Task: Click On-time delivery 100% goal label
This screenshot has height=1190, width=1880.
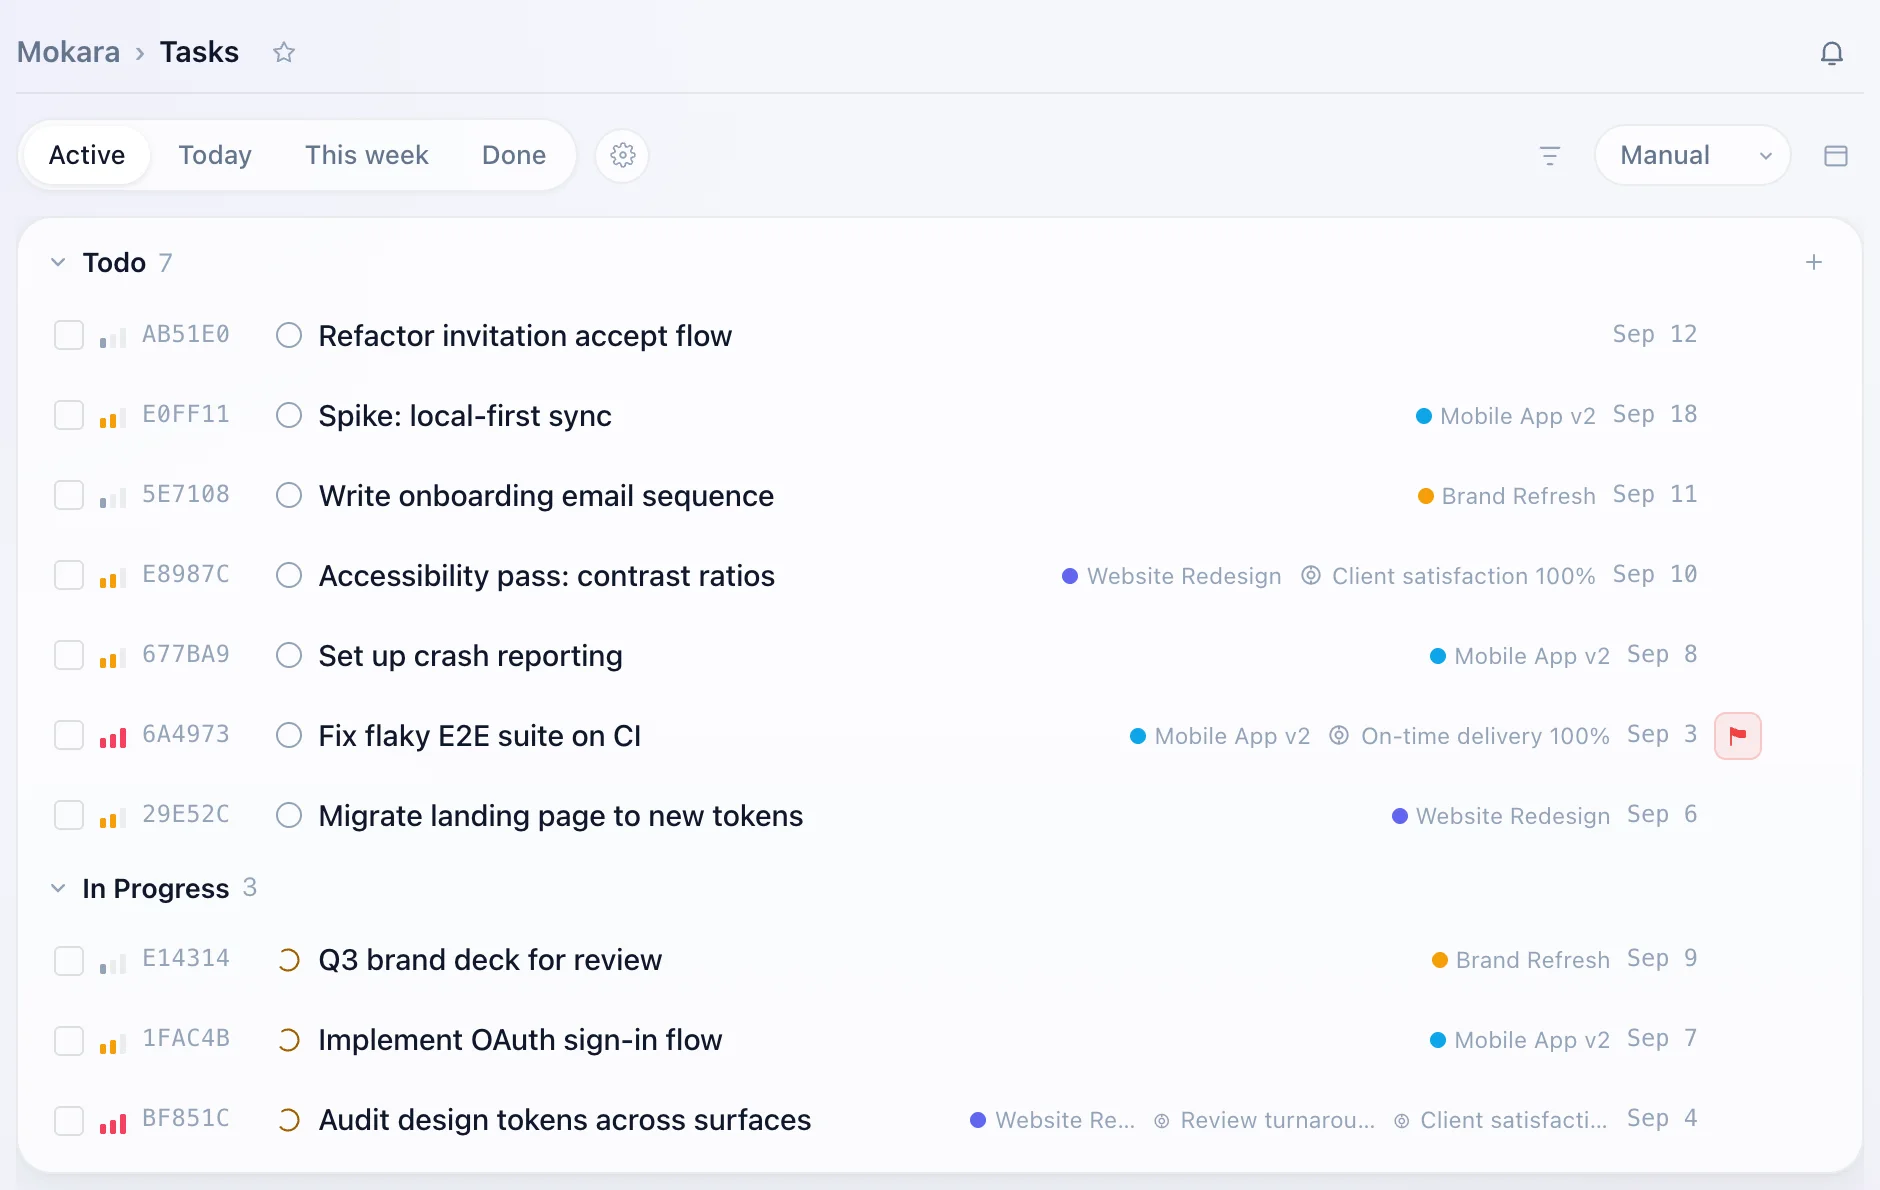Action: [1484, 736]
